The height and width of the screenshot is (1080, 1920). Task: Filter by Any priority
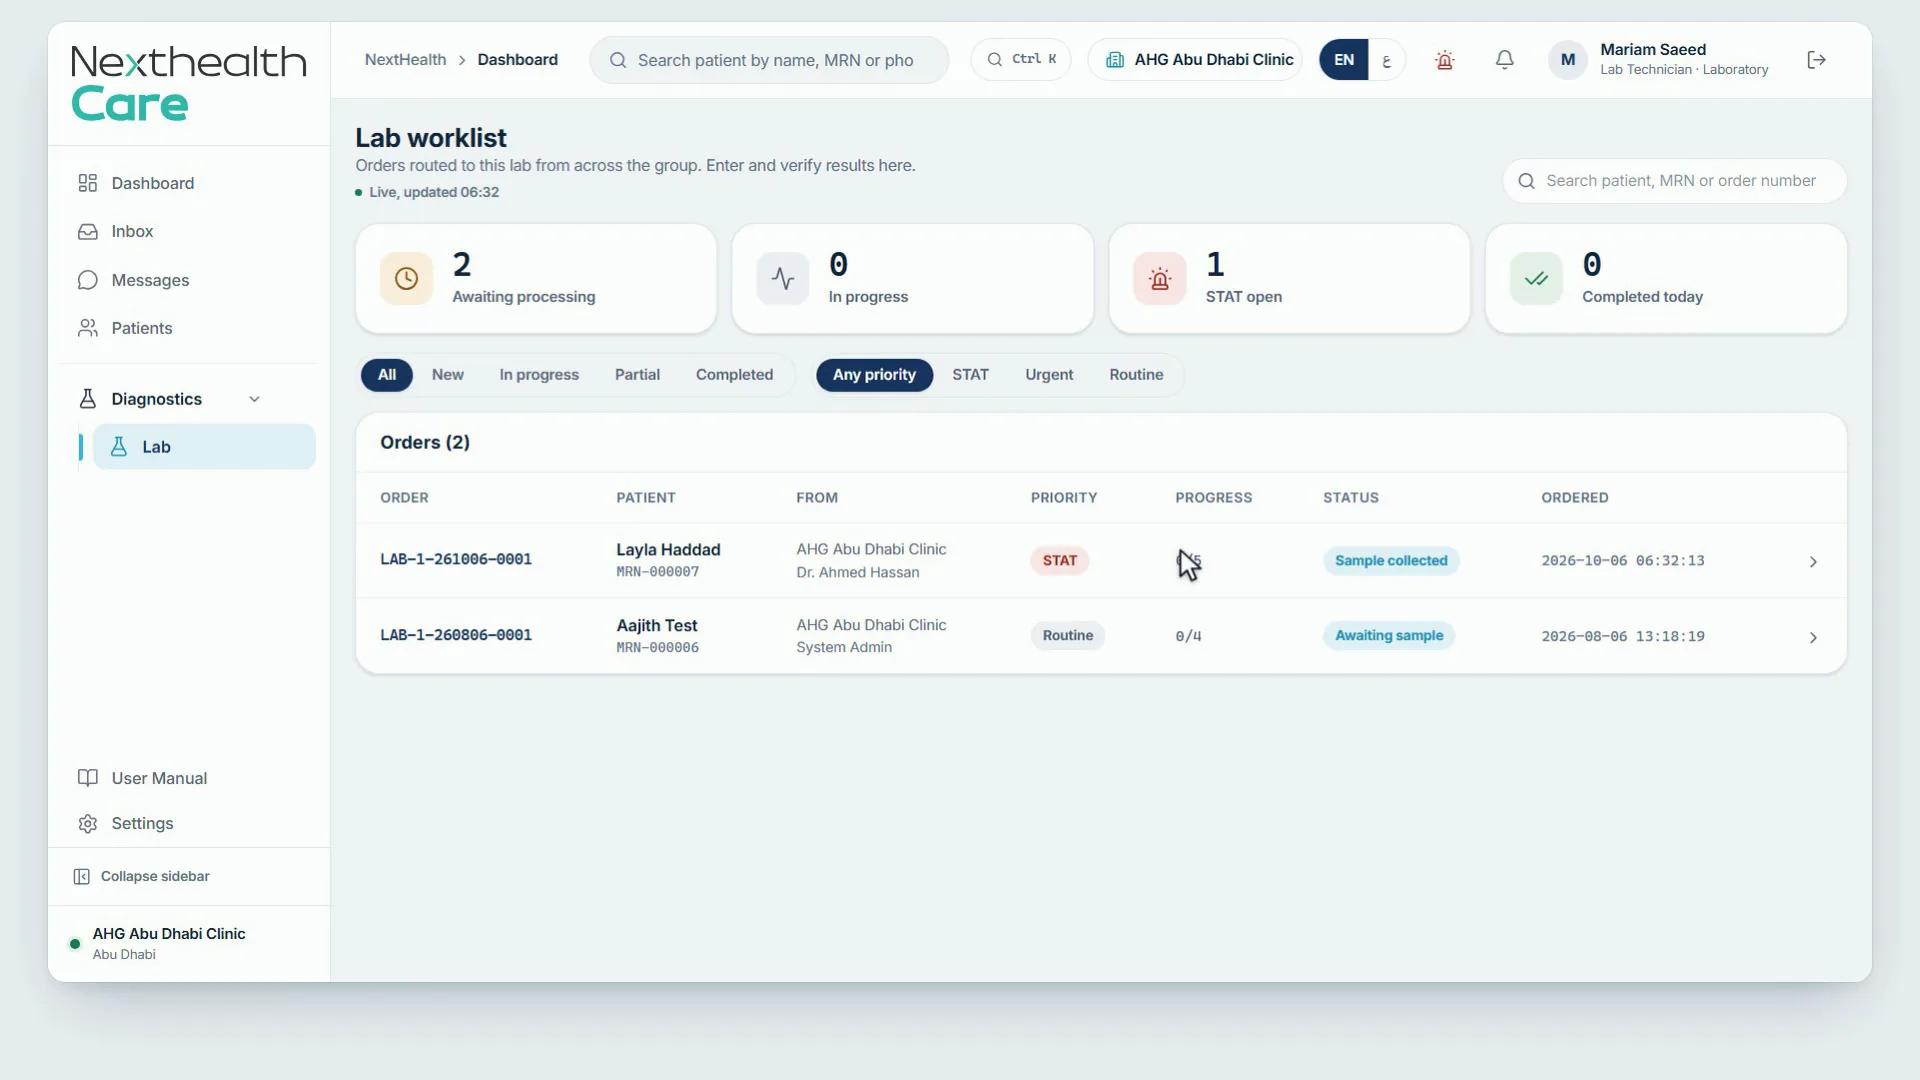click(874, 375)
